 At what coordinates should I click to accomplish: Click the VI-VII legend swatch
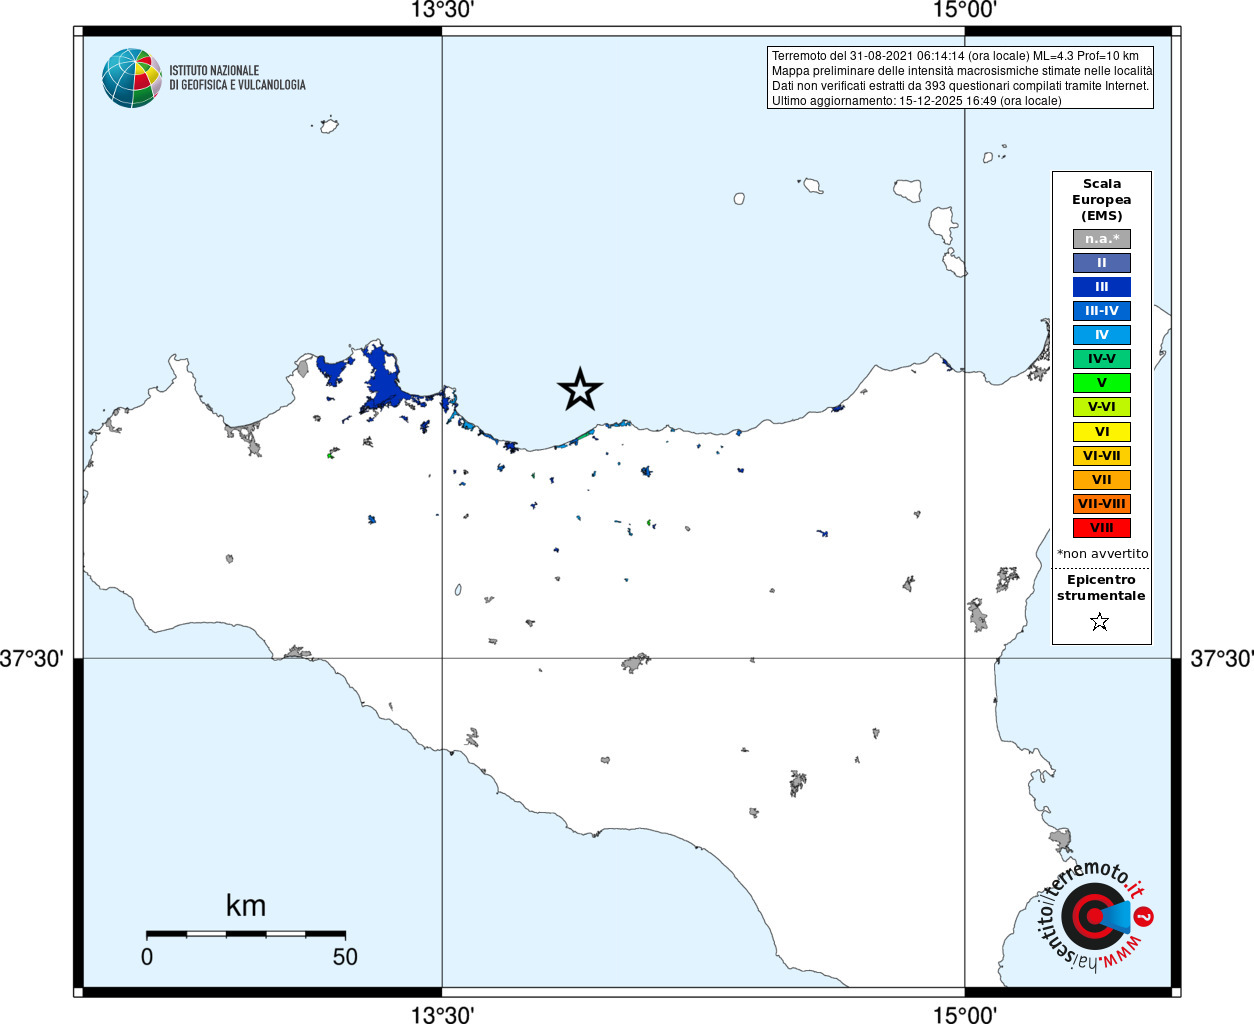click(1102, 456)
